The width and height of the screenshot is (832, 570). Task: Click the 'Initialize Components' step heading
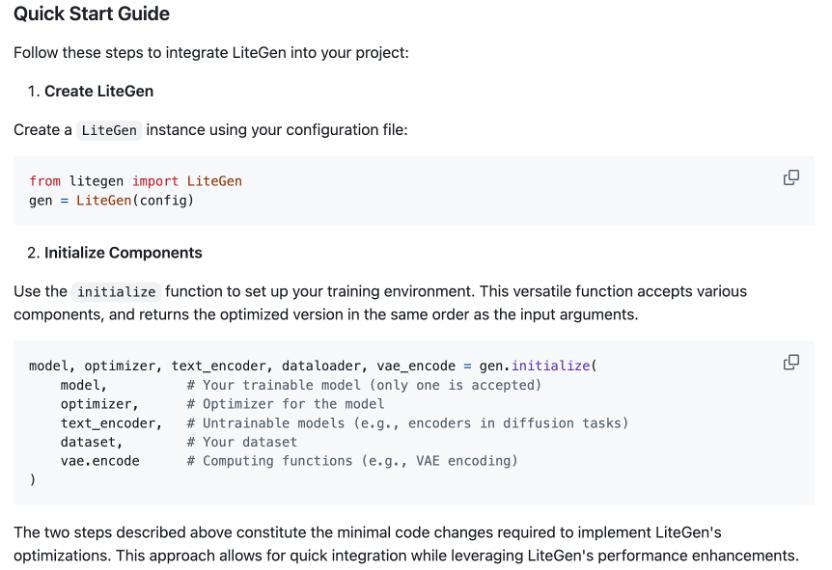(123, 253)
